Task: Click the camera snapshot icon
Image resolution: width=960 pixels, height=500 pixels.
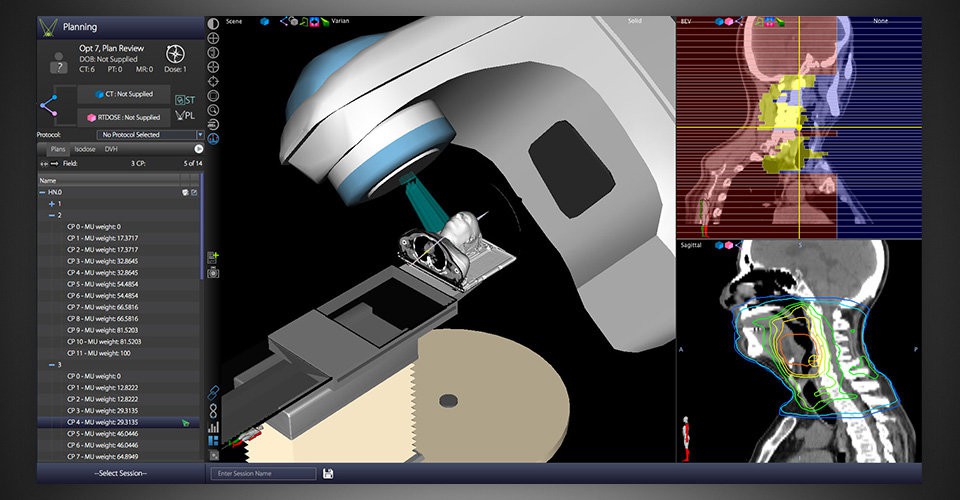Action: pos(213,273)
